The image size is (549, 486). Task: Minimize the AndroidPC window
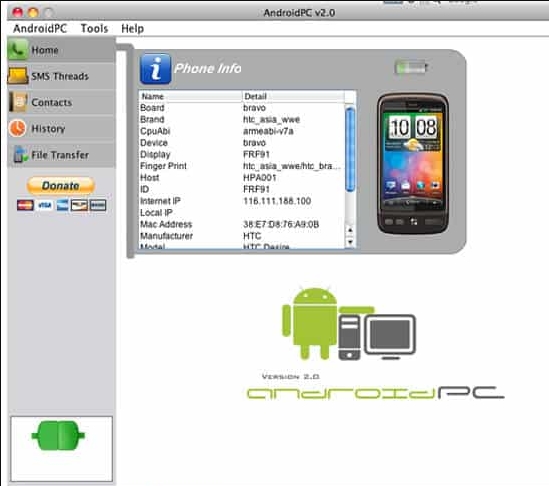[x=33, y=13]
